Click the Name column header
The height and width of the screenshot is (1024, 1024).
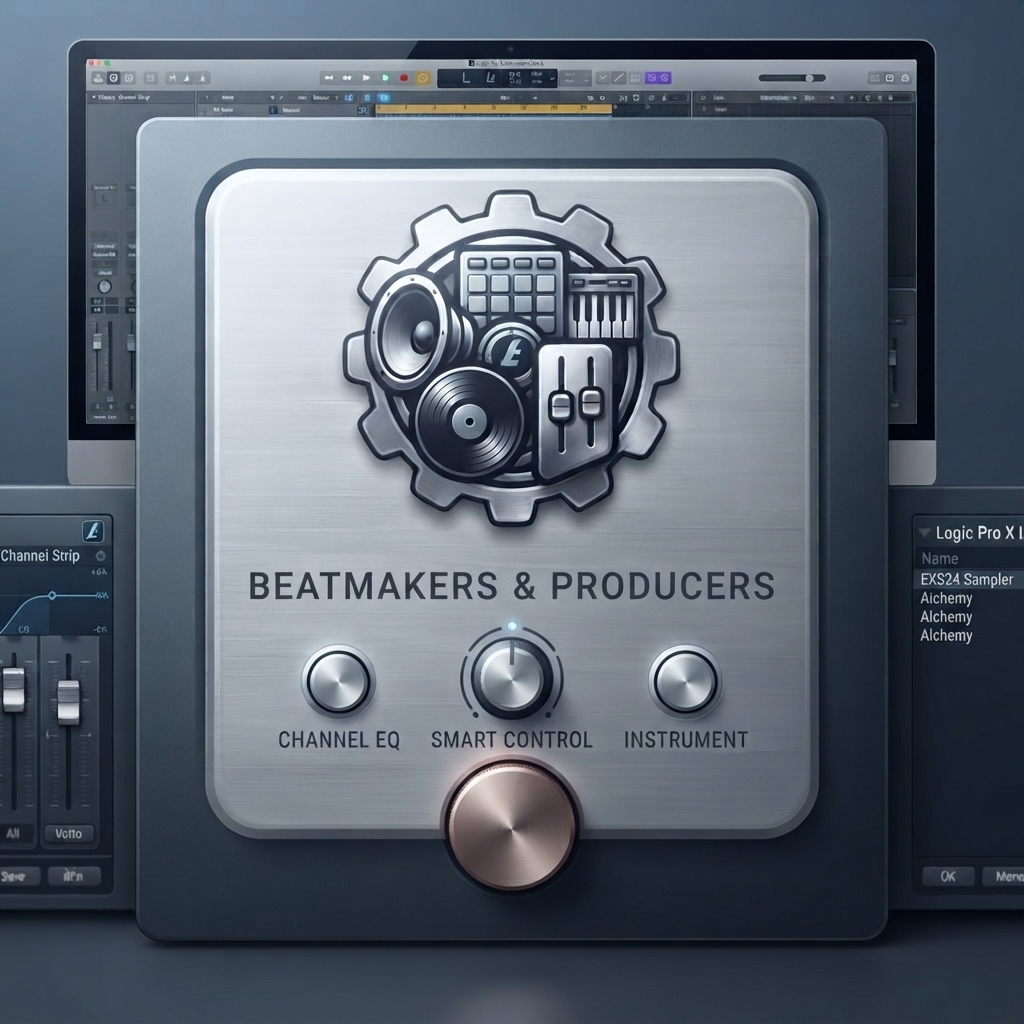[940, 558]
